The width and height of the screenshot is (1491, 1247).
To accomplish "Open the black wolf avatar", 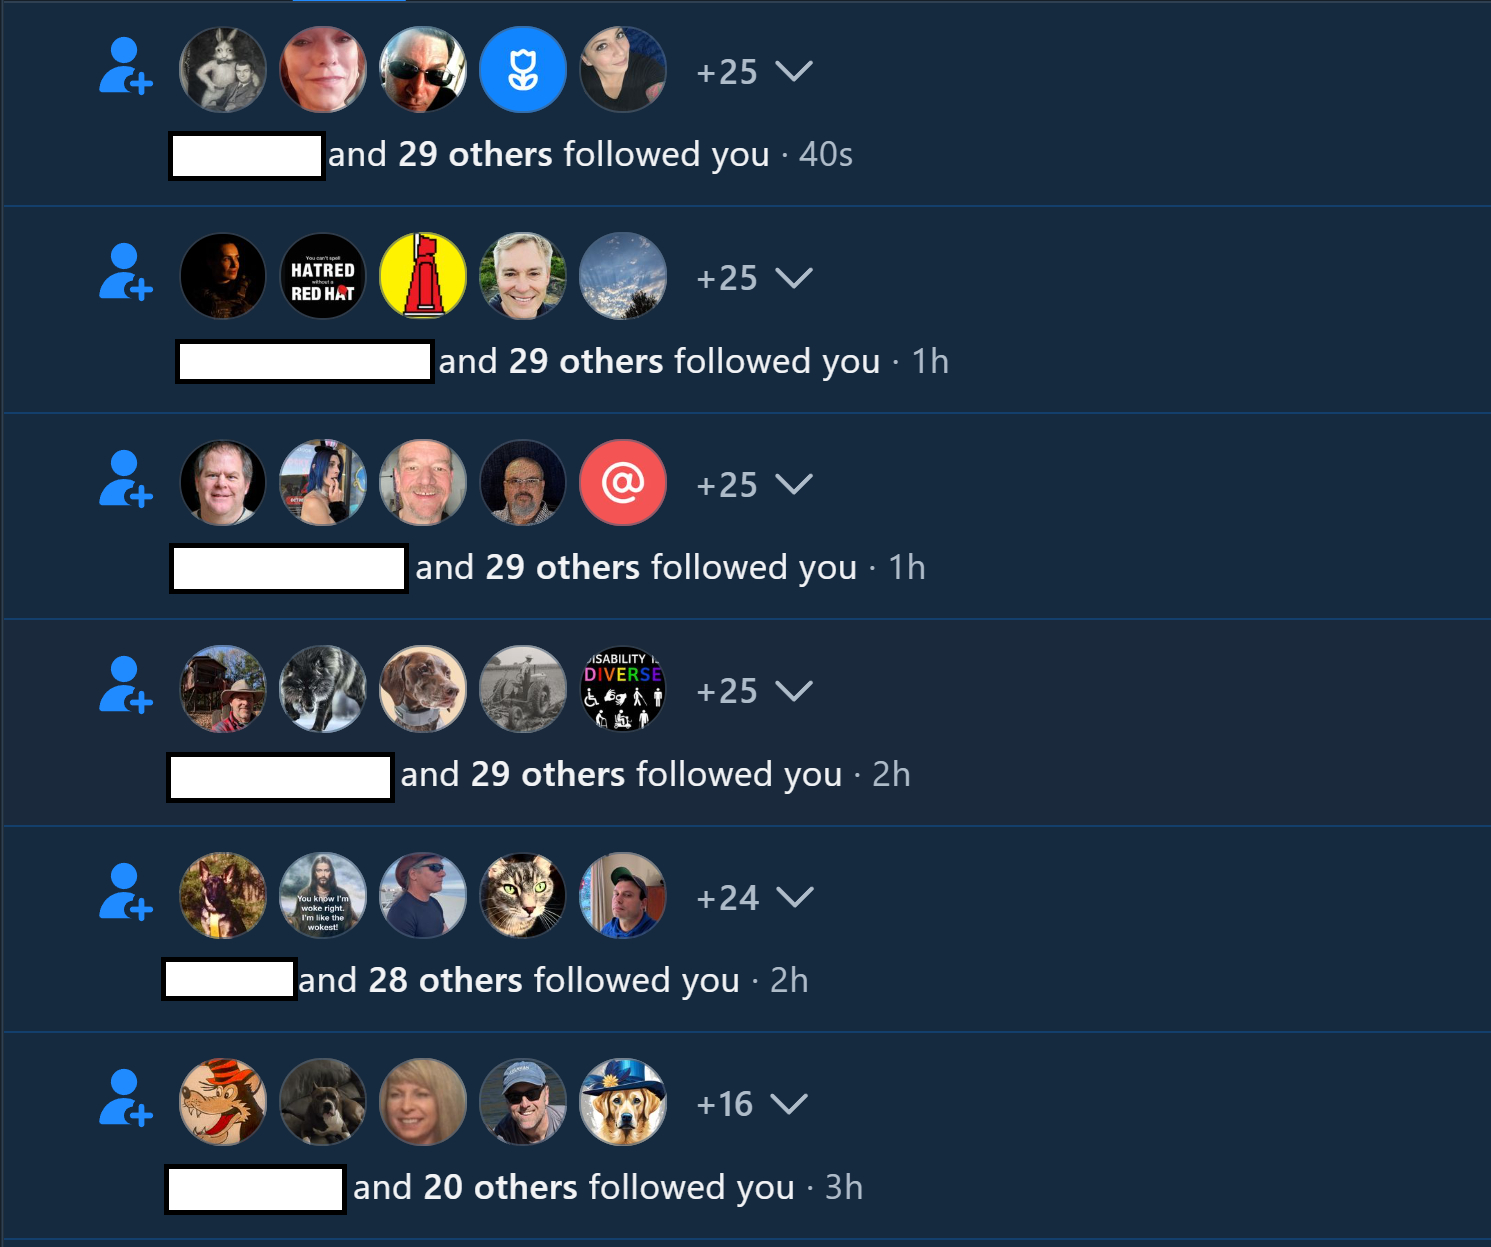I will (x=323, y=689).
